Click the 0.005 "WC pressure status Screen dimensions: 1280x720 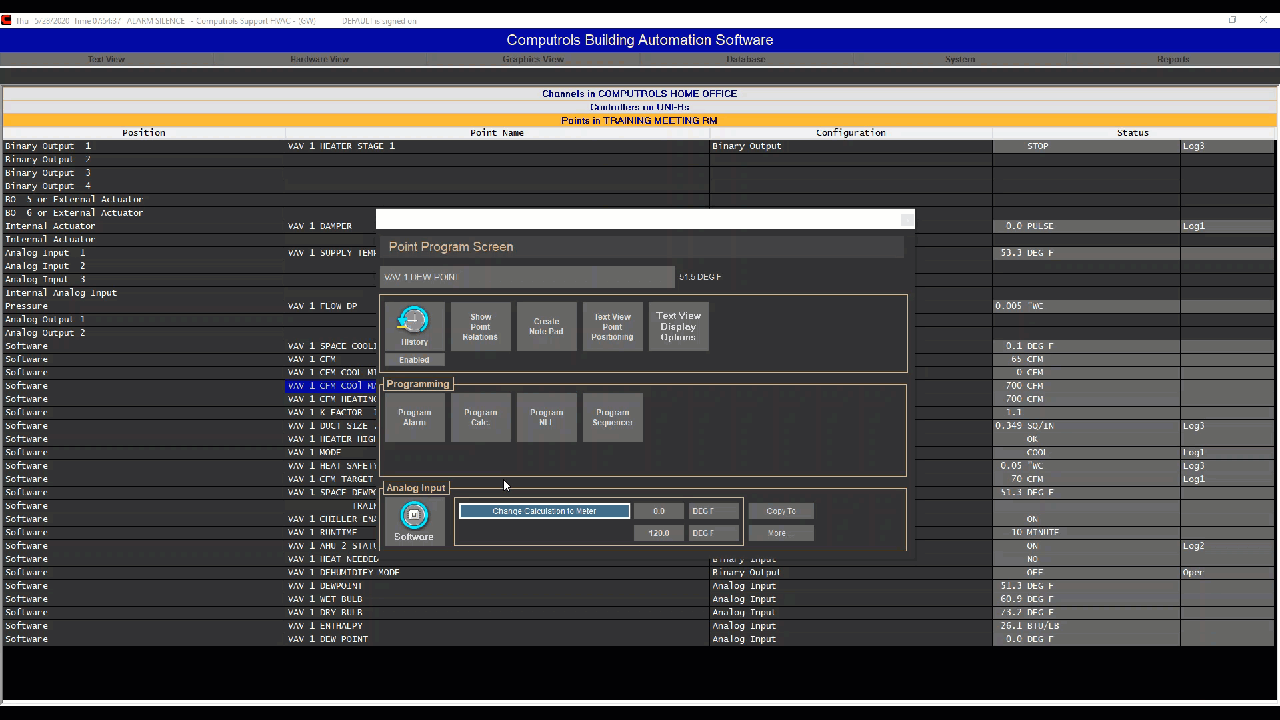[1020, 306]
